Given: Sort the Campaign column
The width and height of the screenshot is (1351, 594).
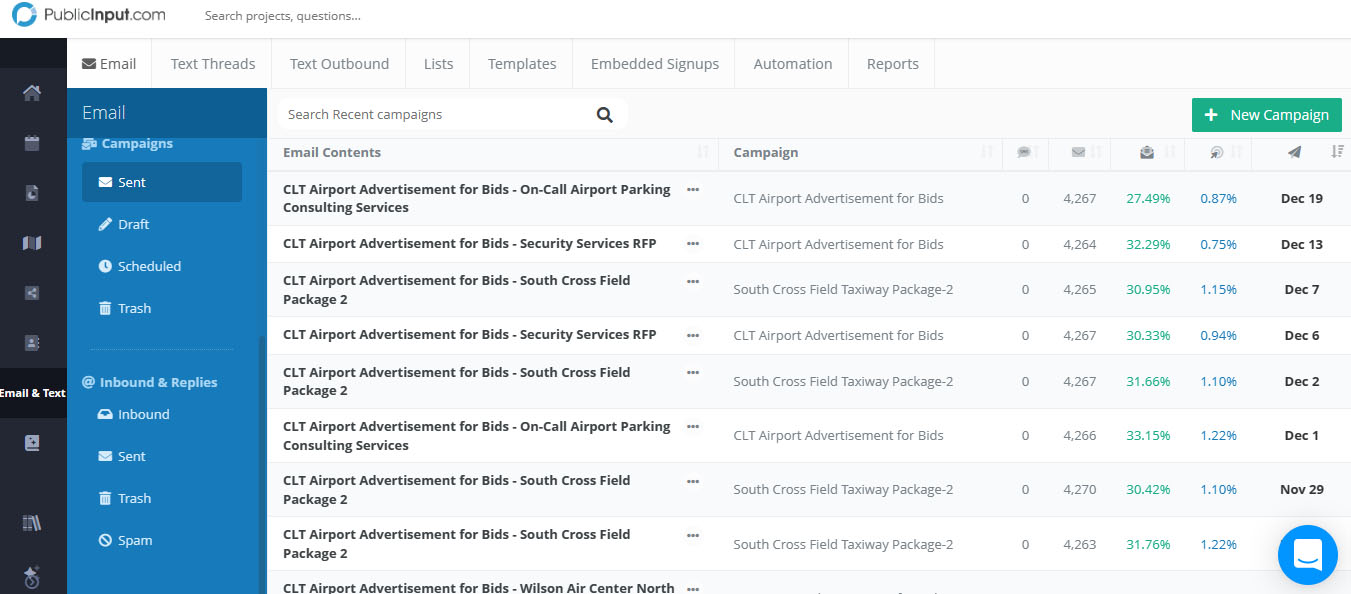Looking at the screenshot, I should click(765, 152).
